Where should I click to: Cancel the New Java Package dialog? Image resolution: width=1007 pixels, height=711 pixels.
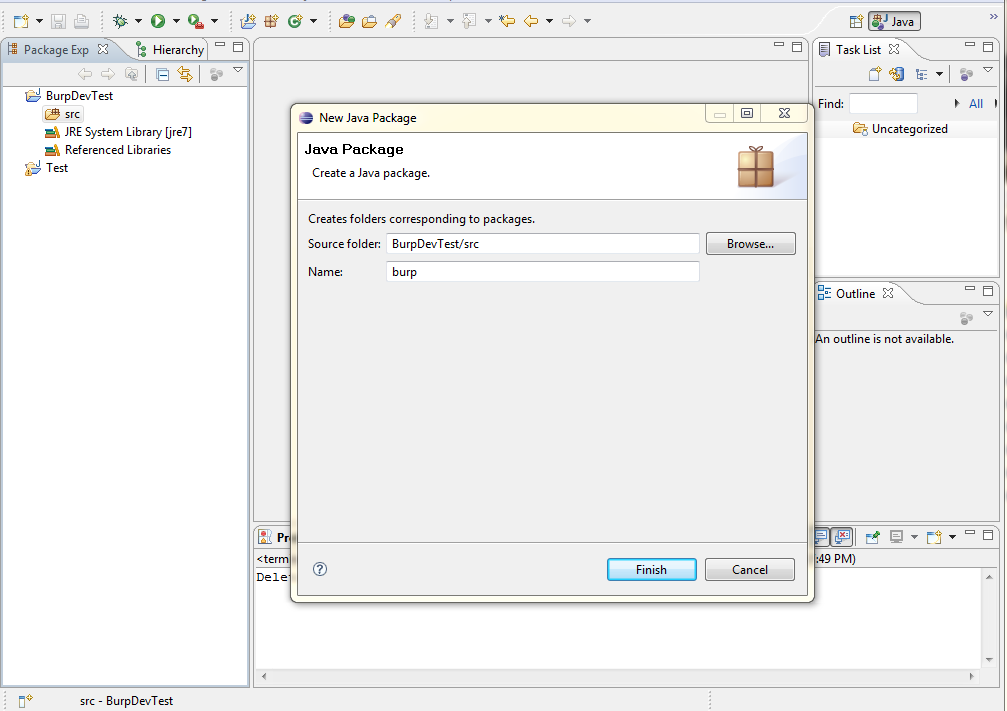coord(750,570)
